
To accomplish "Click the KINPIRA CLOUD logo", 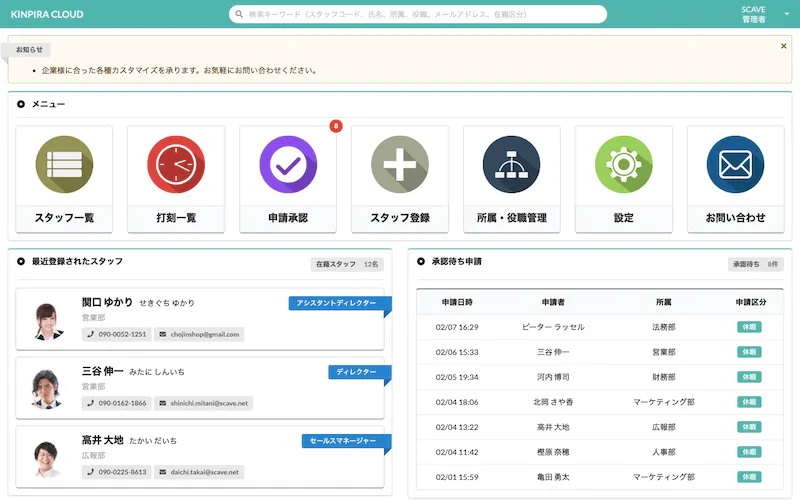I will 47,14.
